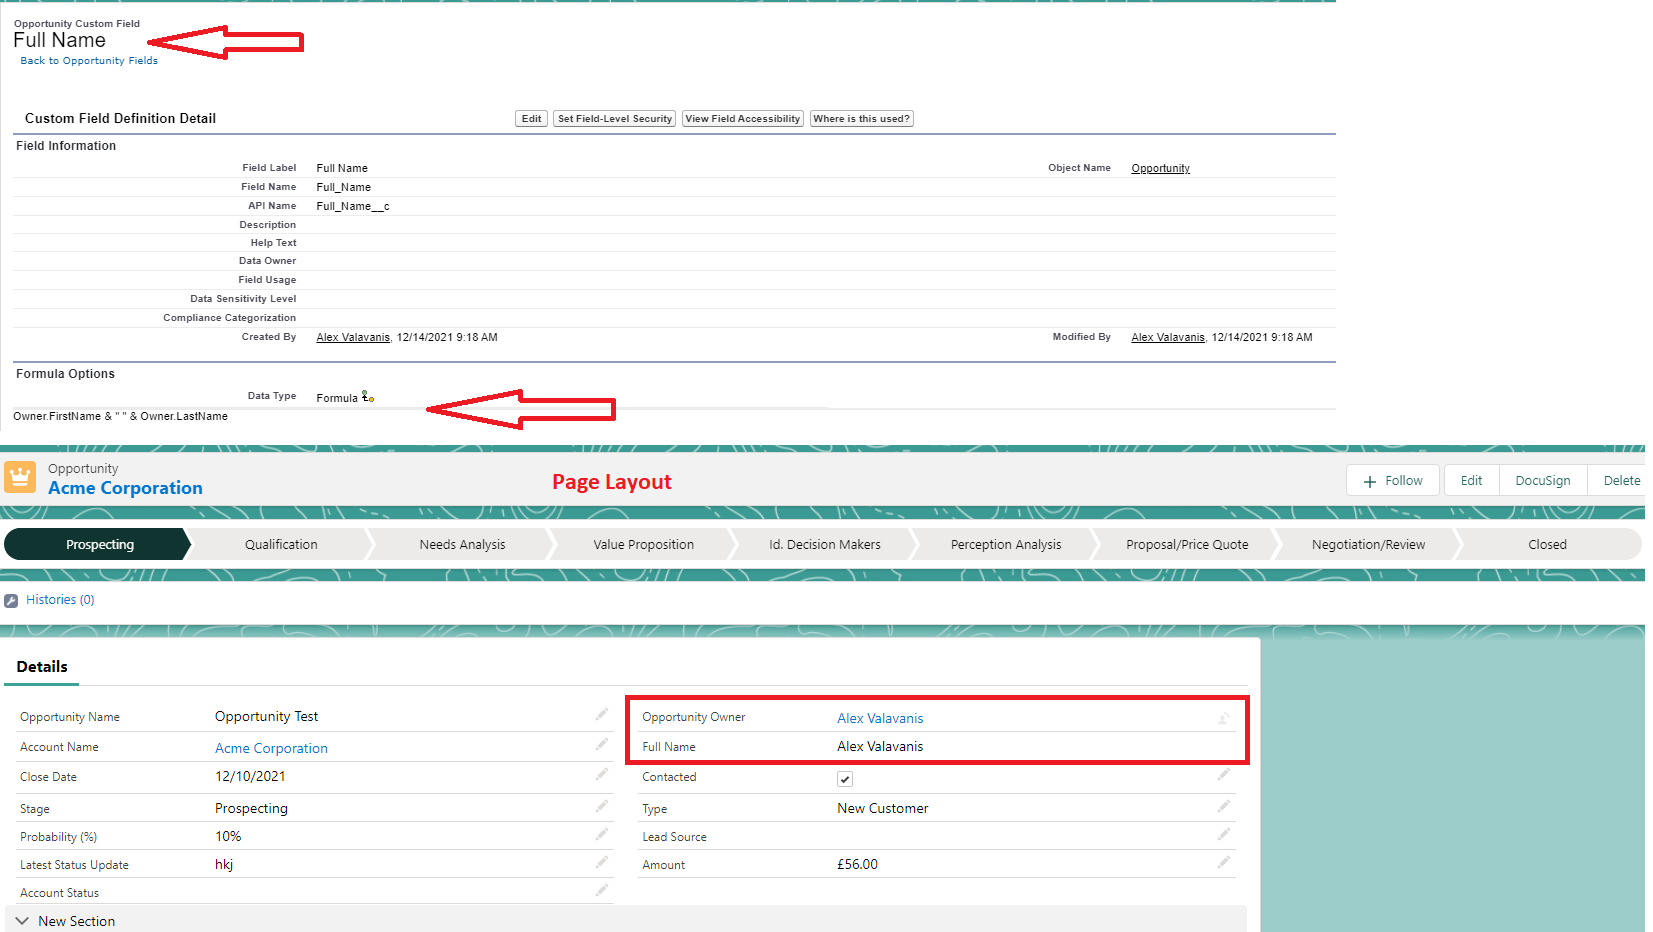Open the Details tab
1653x932 pixels.
[x=42, y=667]
